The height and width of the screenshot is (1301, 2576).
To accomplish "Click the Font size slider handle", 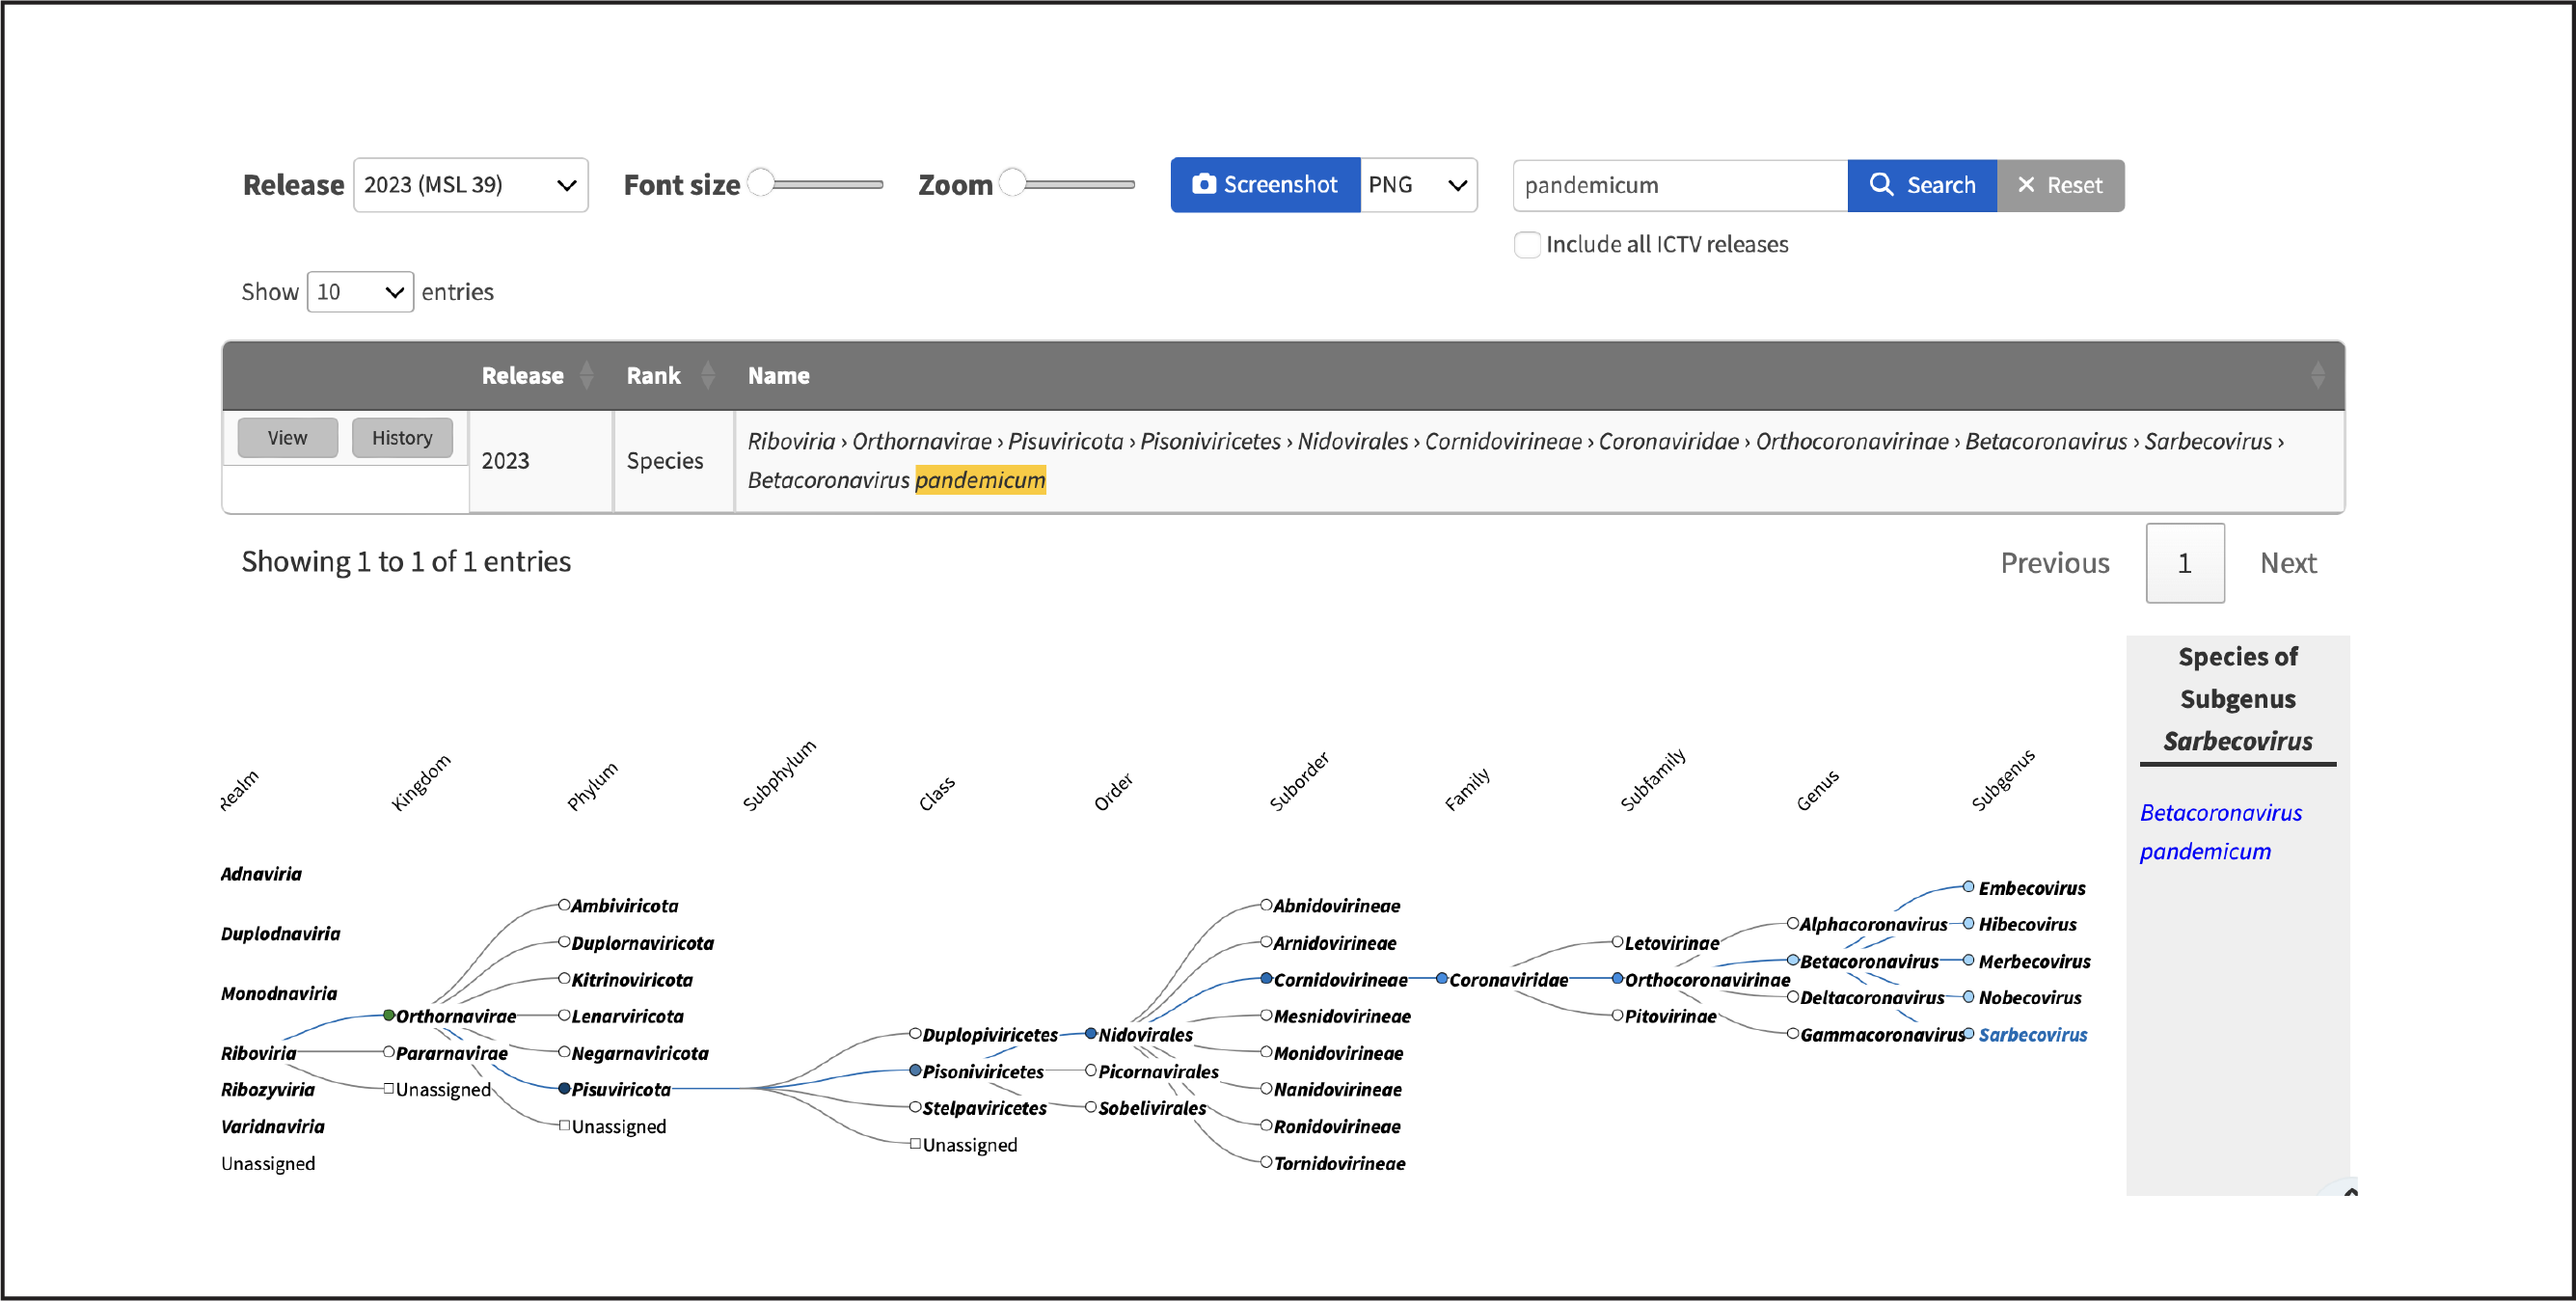I will click(x=761, y=183).
